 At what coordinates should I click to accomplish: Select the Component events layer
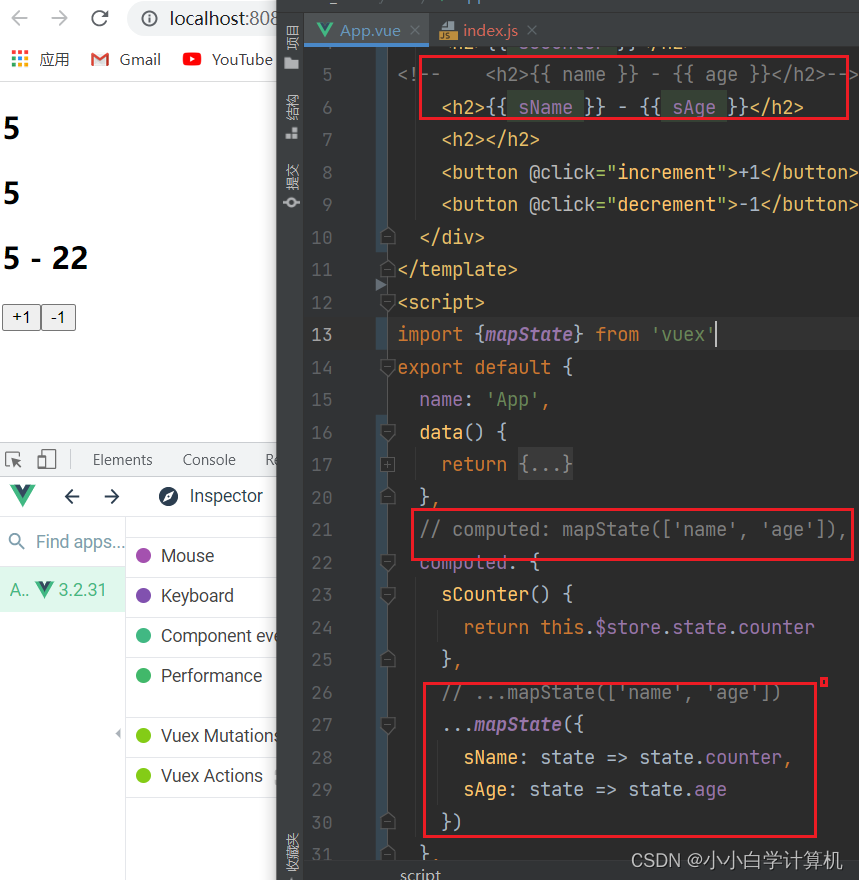(x=201, y=636)
